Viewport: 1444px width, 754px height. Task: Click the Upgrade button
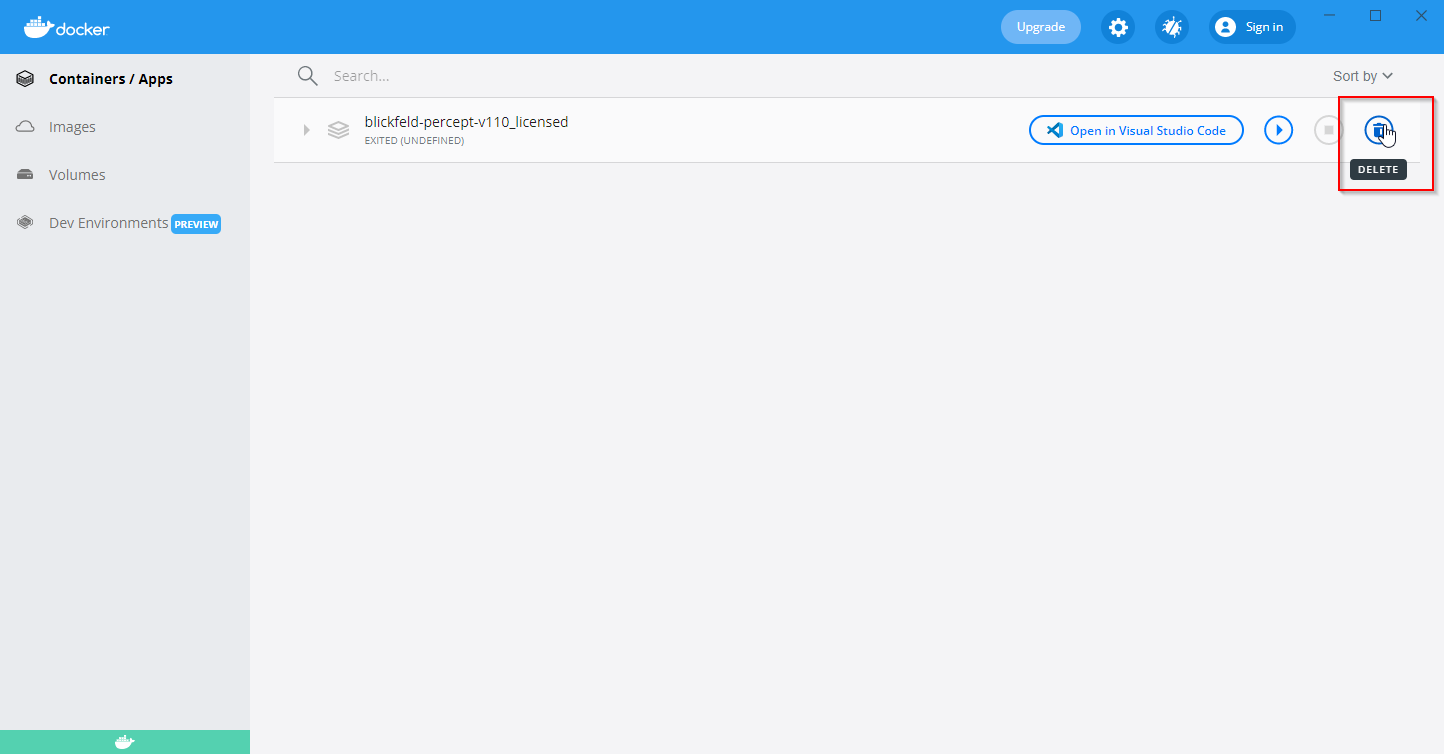pyautogui.click(x=1041, y=27)
